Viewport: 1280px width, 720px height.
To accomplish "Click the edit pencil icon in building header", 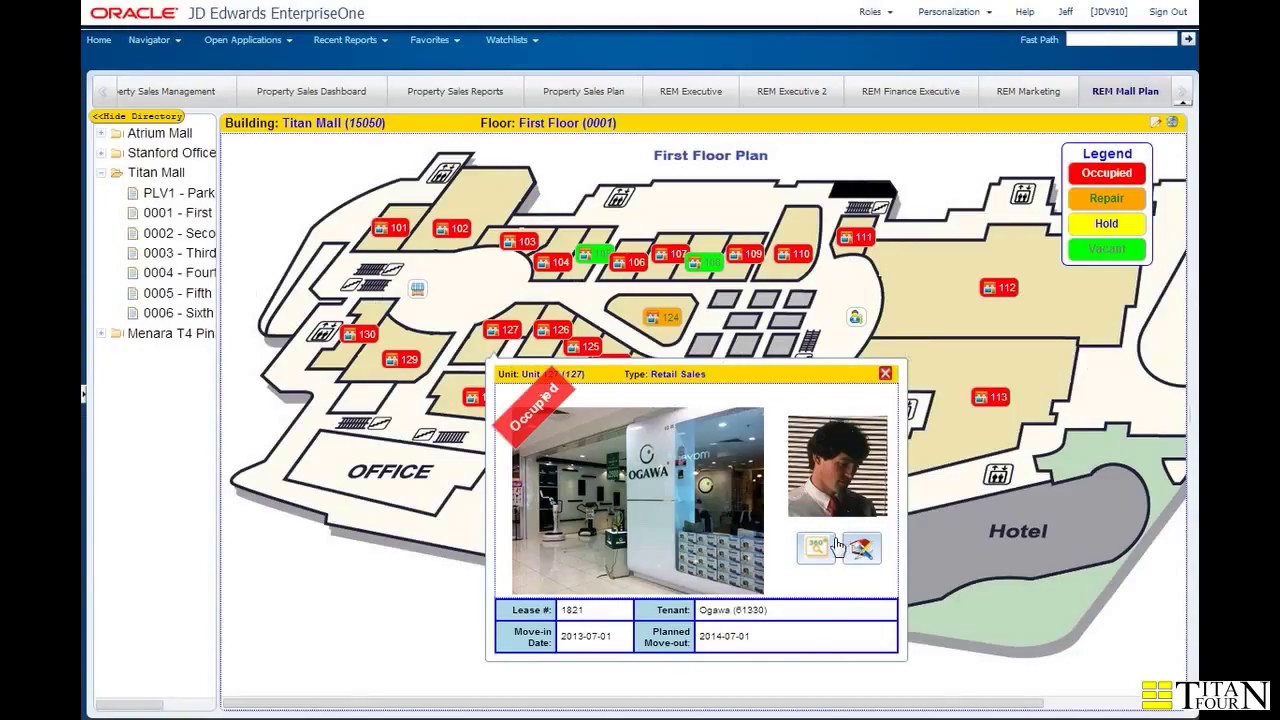I will click(1156, 122).
